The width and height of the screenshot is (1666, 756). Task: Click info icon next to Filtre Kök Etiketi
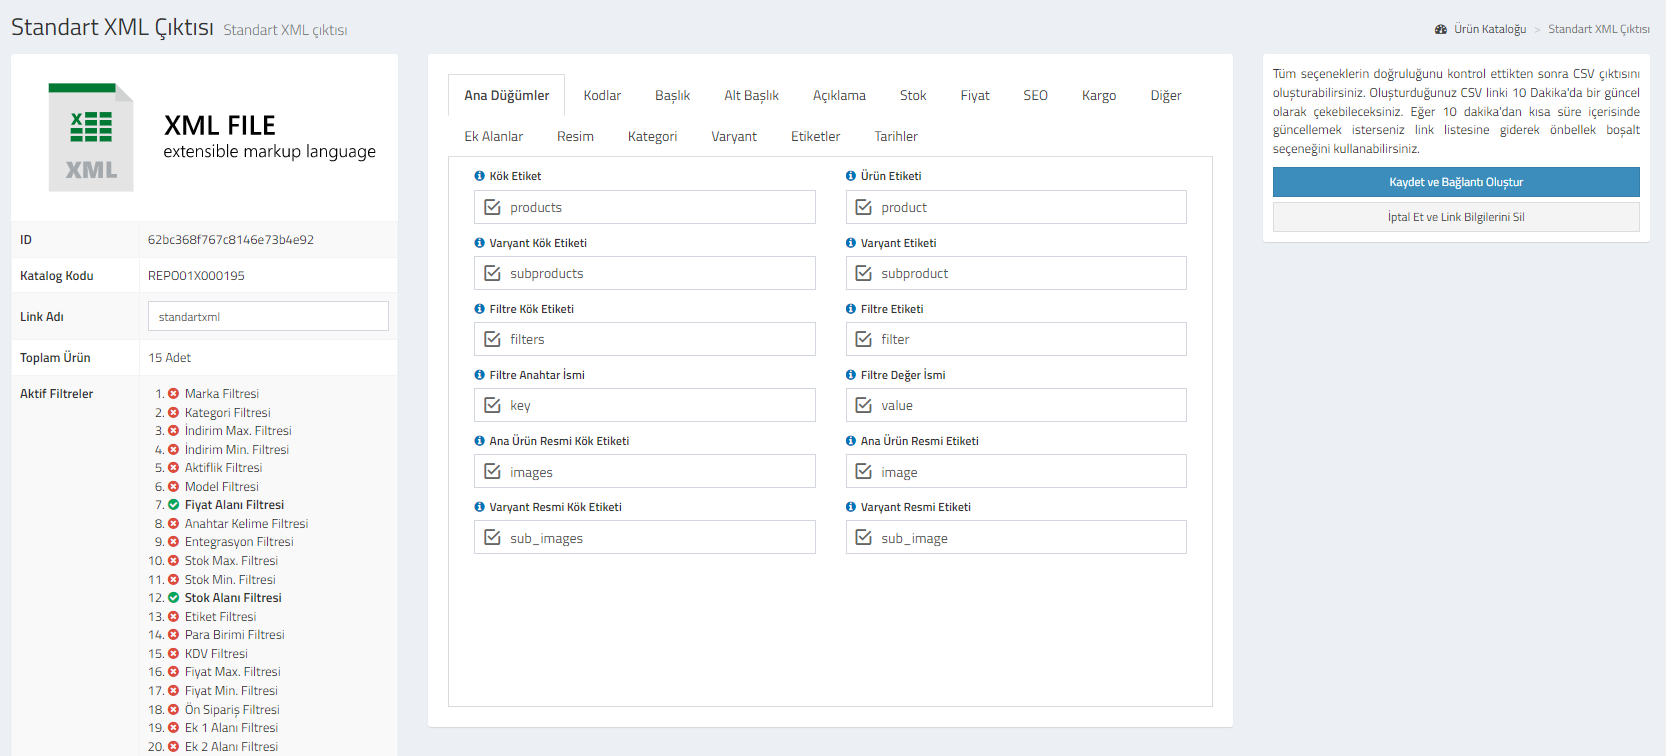pos(479,309)
